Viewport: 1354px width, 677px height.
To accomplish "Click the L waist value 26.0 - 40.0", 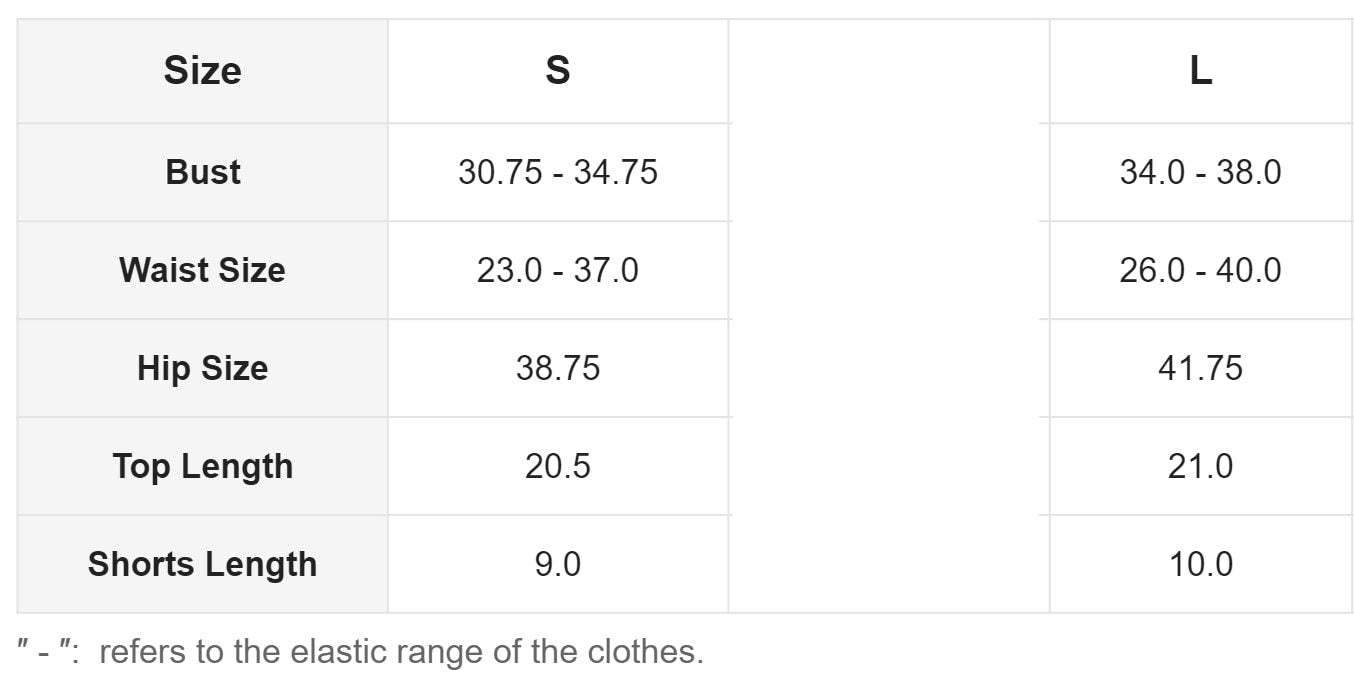I will tap(1200, 270).
